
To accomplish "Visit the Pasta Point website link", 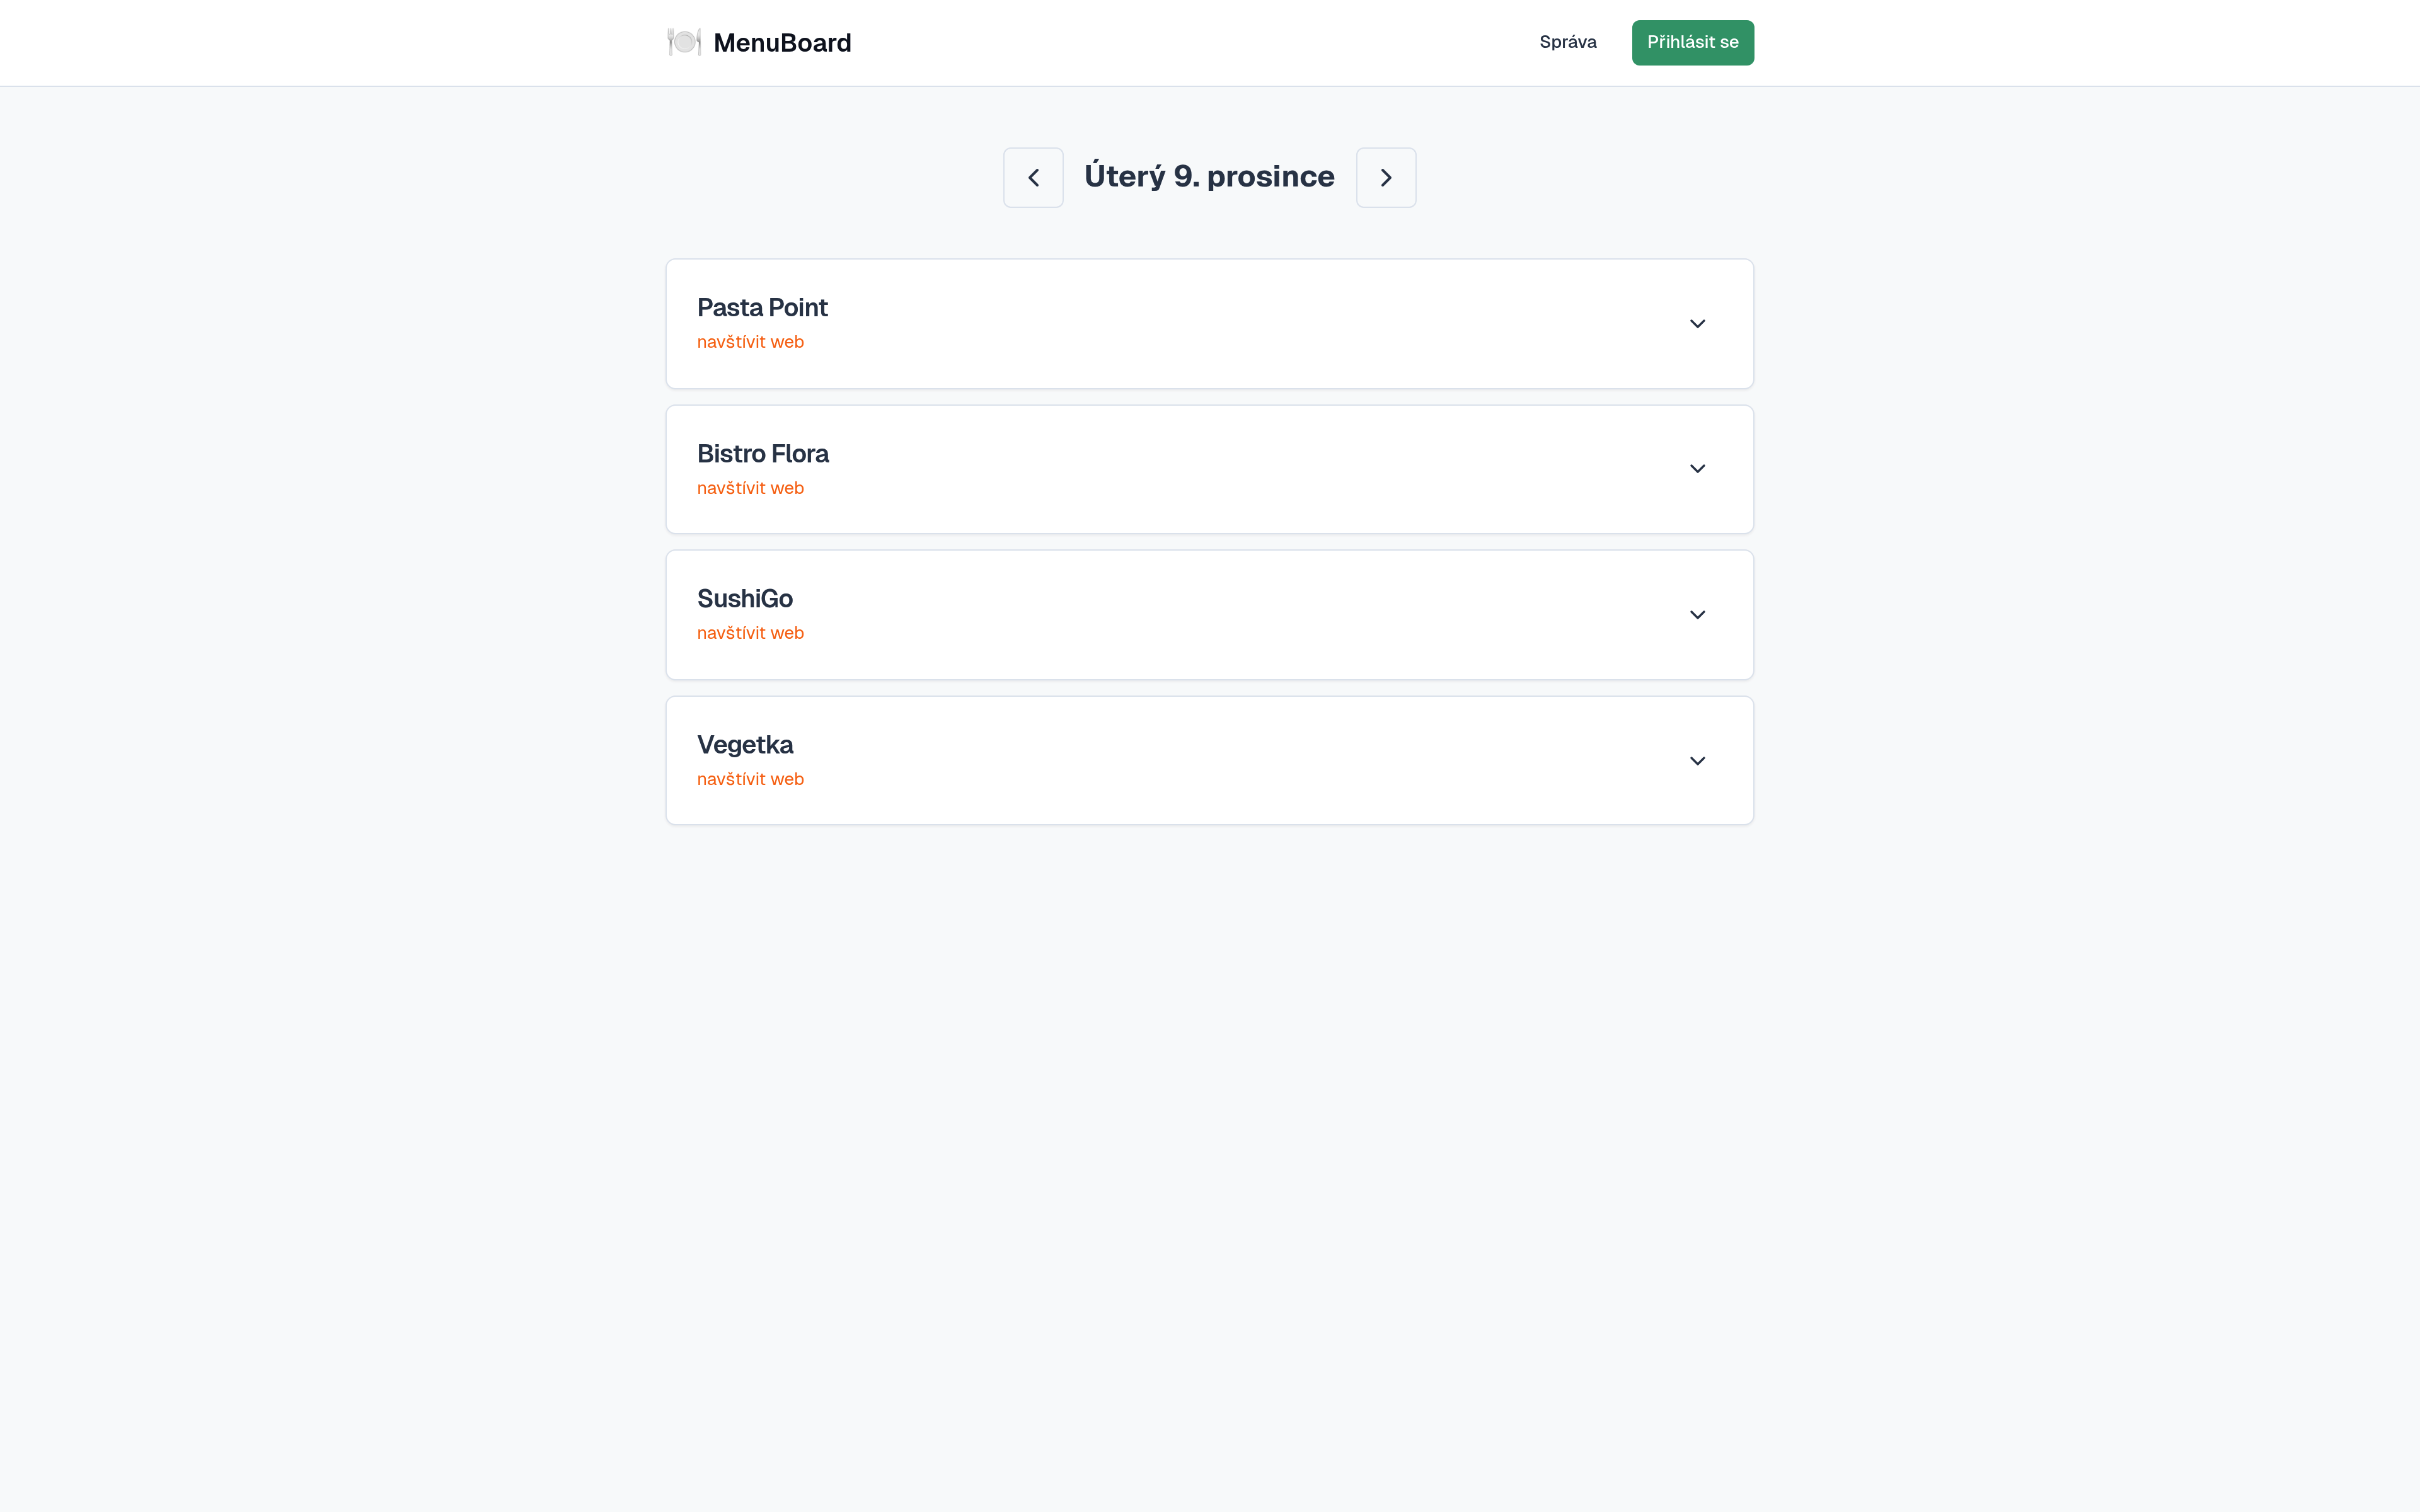I will pyautogui.click(x=750, y=342).
